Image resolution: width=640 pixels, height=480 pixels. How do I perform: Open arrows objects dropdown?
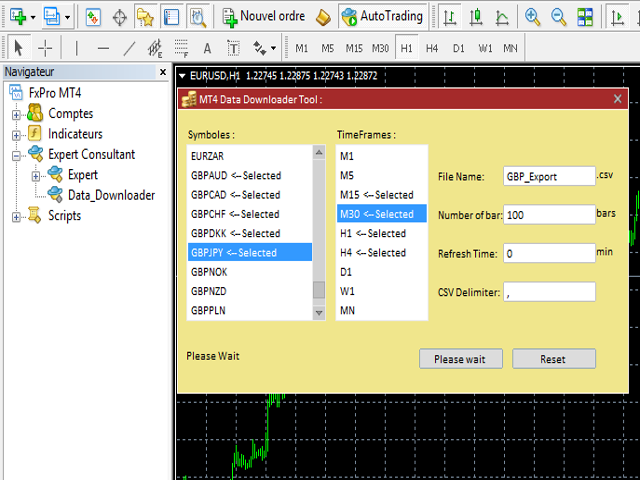(273, 48)
